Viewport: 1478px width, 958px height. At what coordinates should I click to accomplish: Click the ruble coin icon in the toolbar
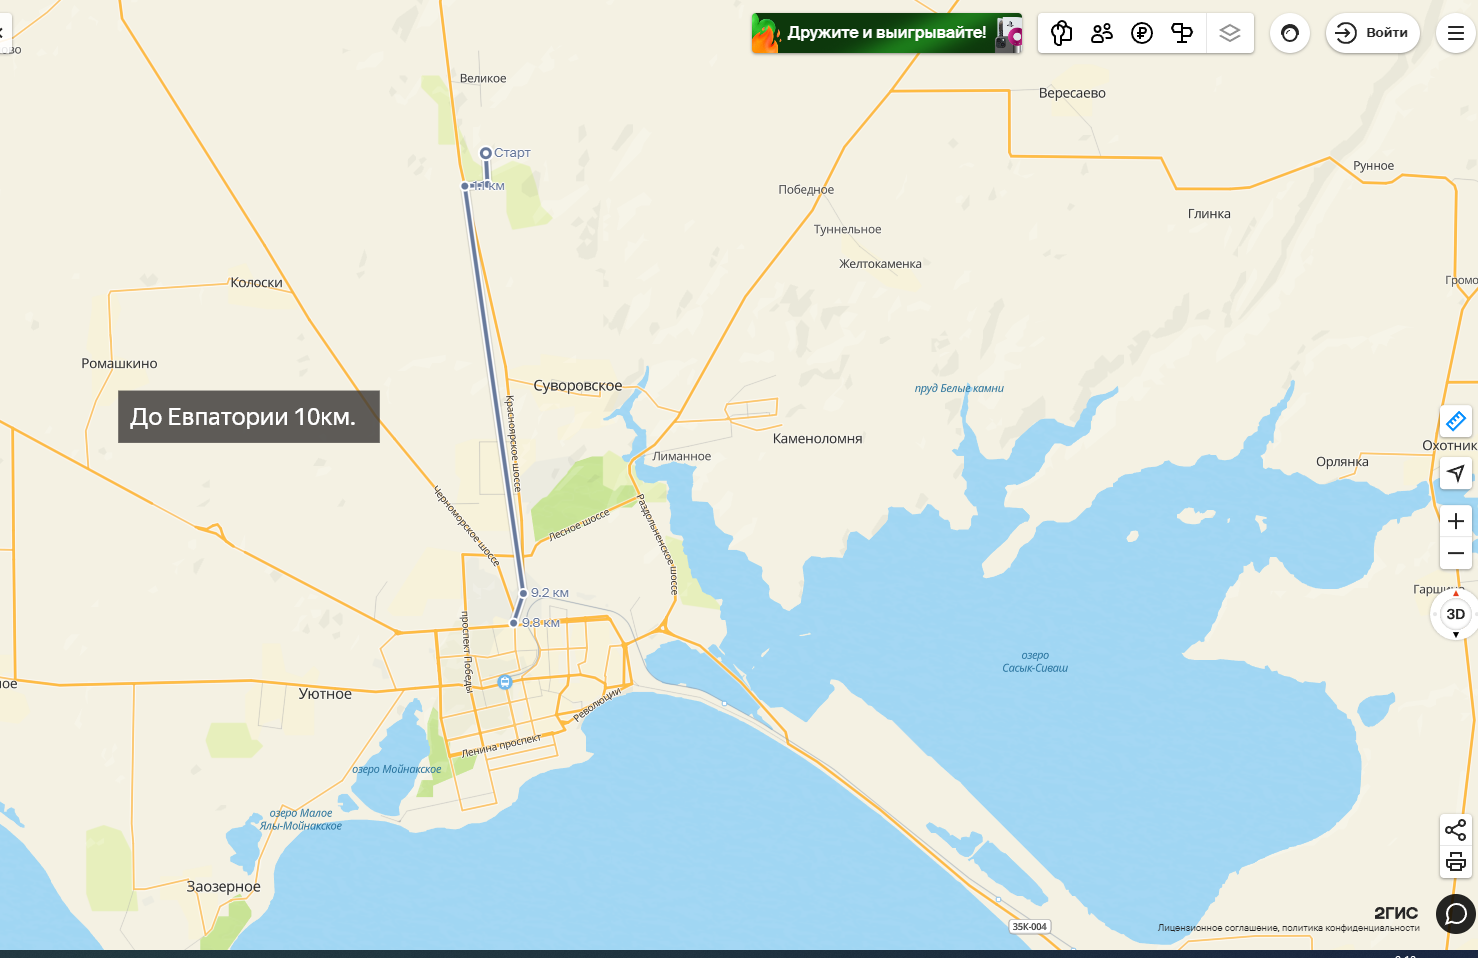(1142, 33)
